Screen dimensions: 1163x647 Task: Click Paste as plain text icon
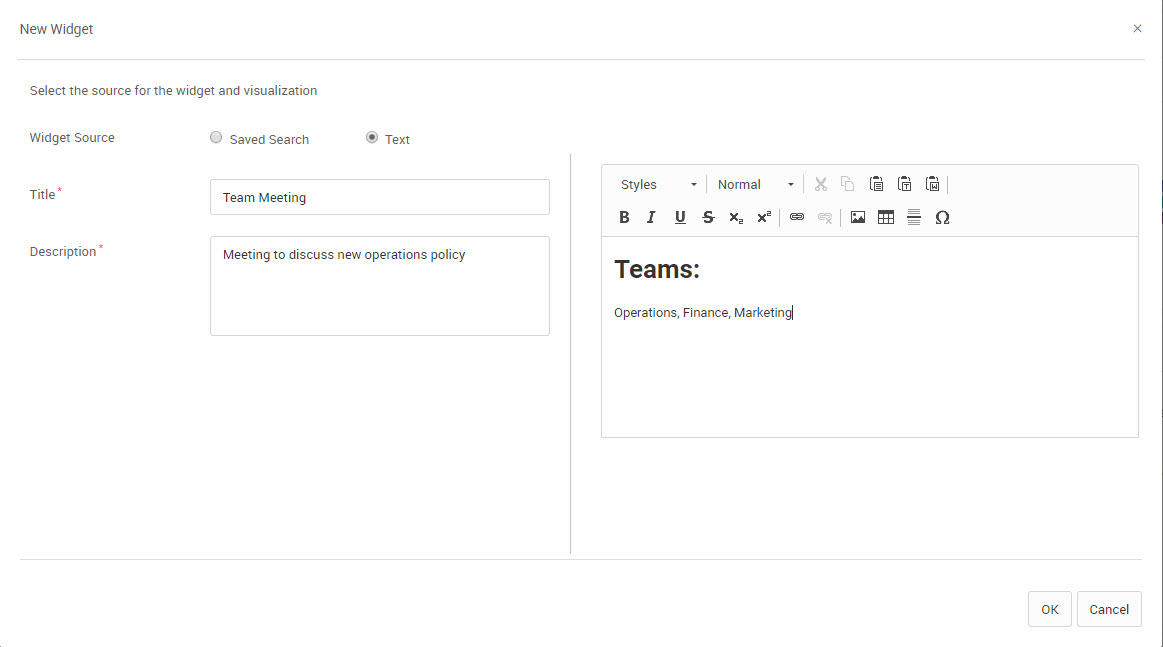[x=904, y=184]
